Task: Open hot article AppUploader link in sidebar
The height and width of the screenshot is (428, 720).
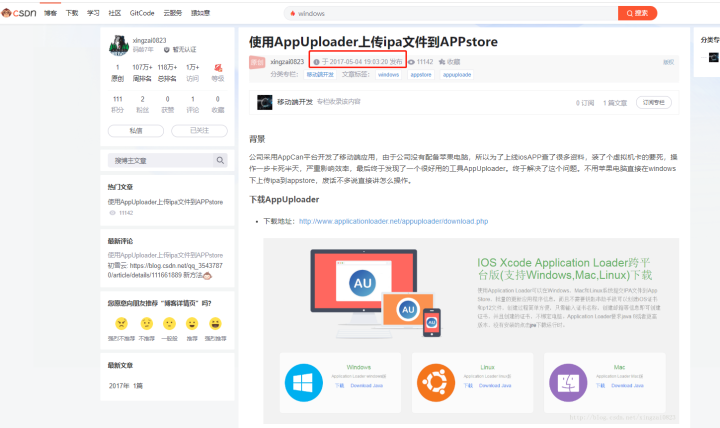Action: (x=165, y=202)
